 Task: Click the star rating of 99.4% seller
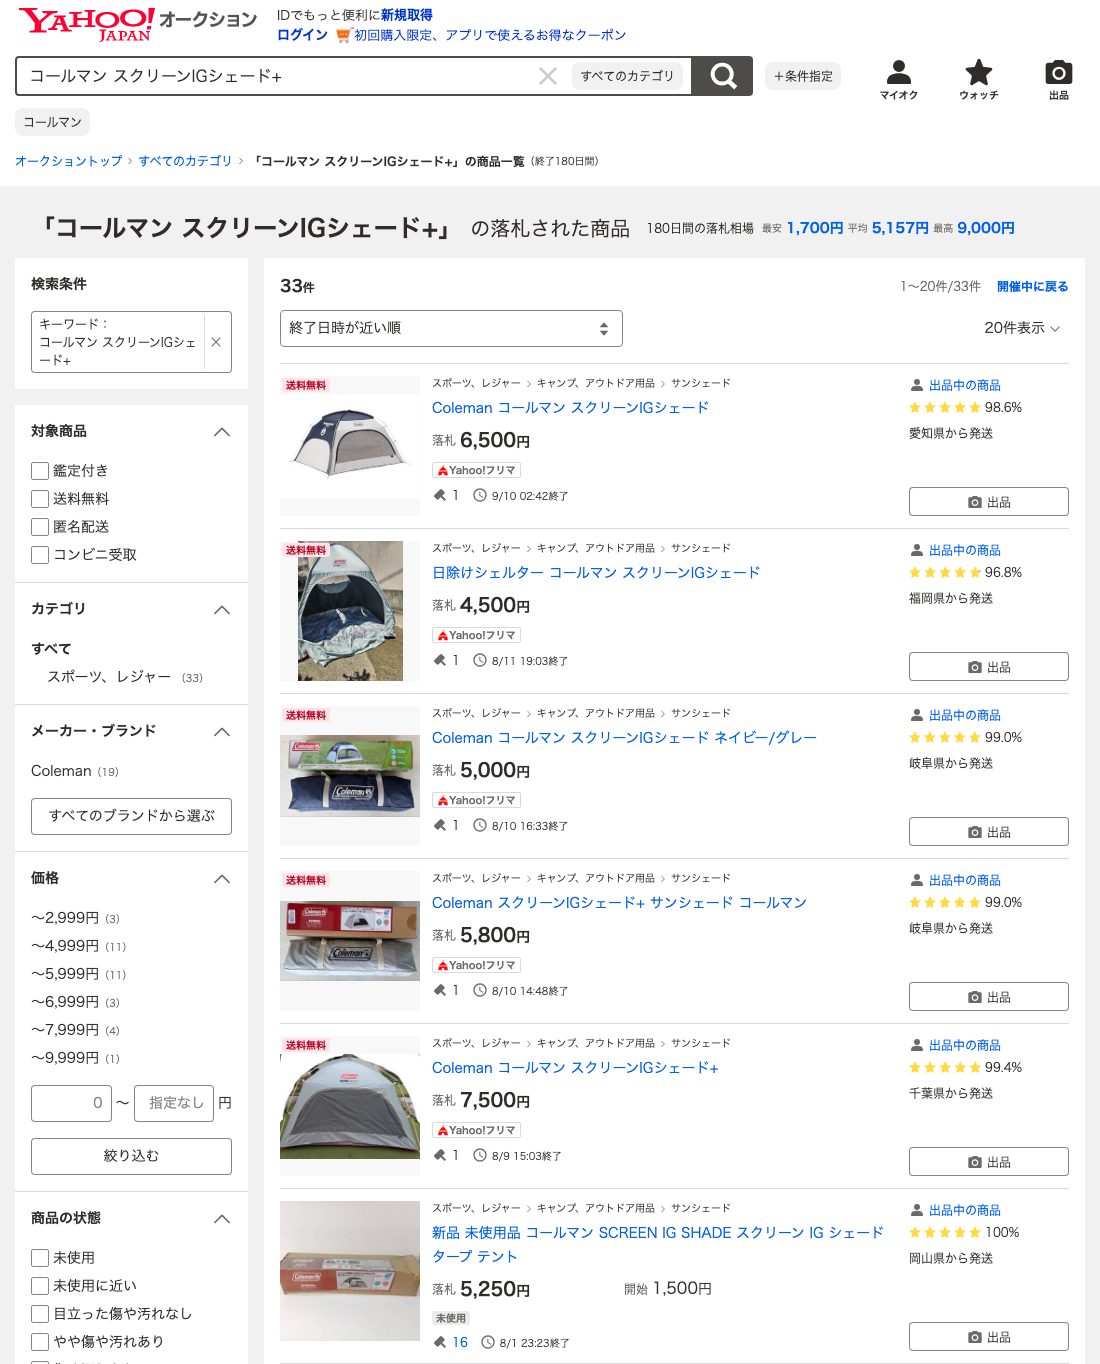[x=944, y=1067]
